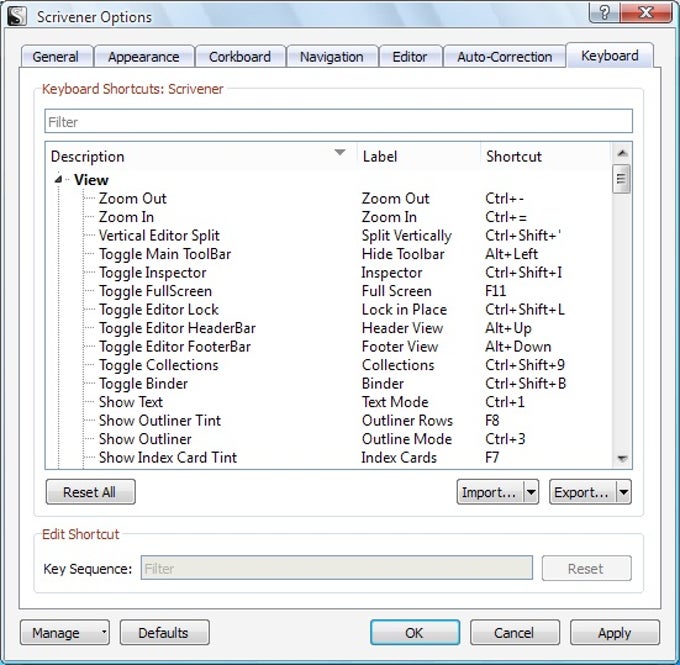The image size is (680, 665).
Task: Click the Shortcut column header
Action: tap(546, 156)
